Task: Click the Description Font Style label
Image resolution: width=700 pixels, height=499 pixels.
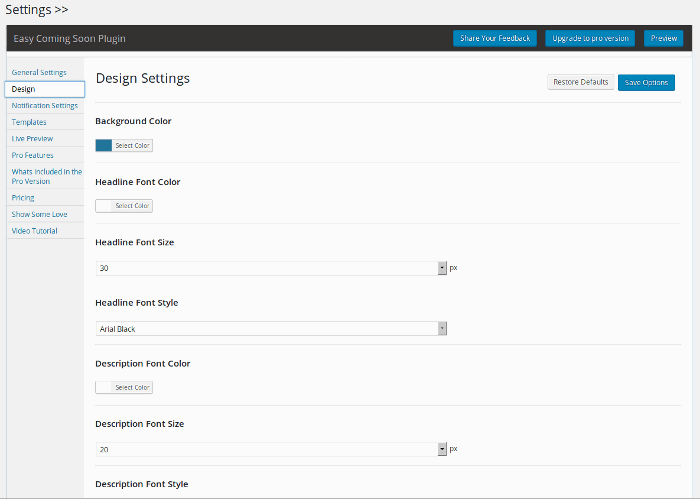Action: click(142, 484)
